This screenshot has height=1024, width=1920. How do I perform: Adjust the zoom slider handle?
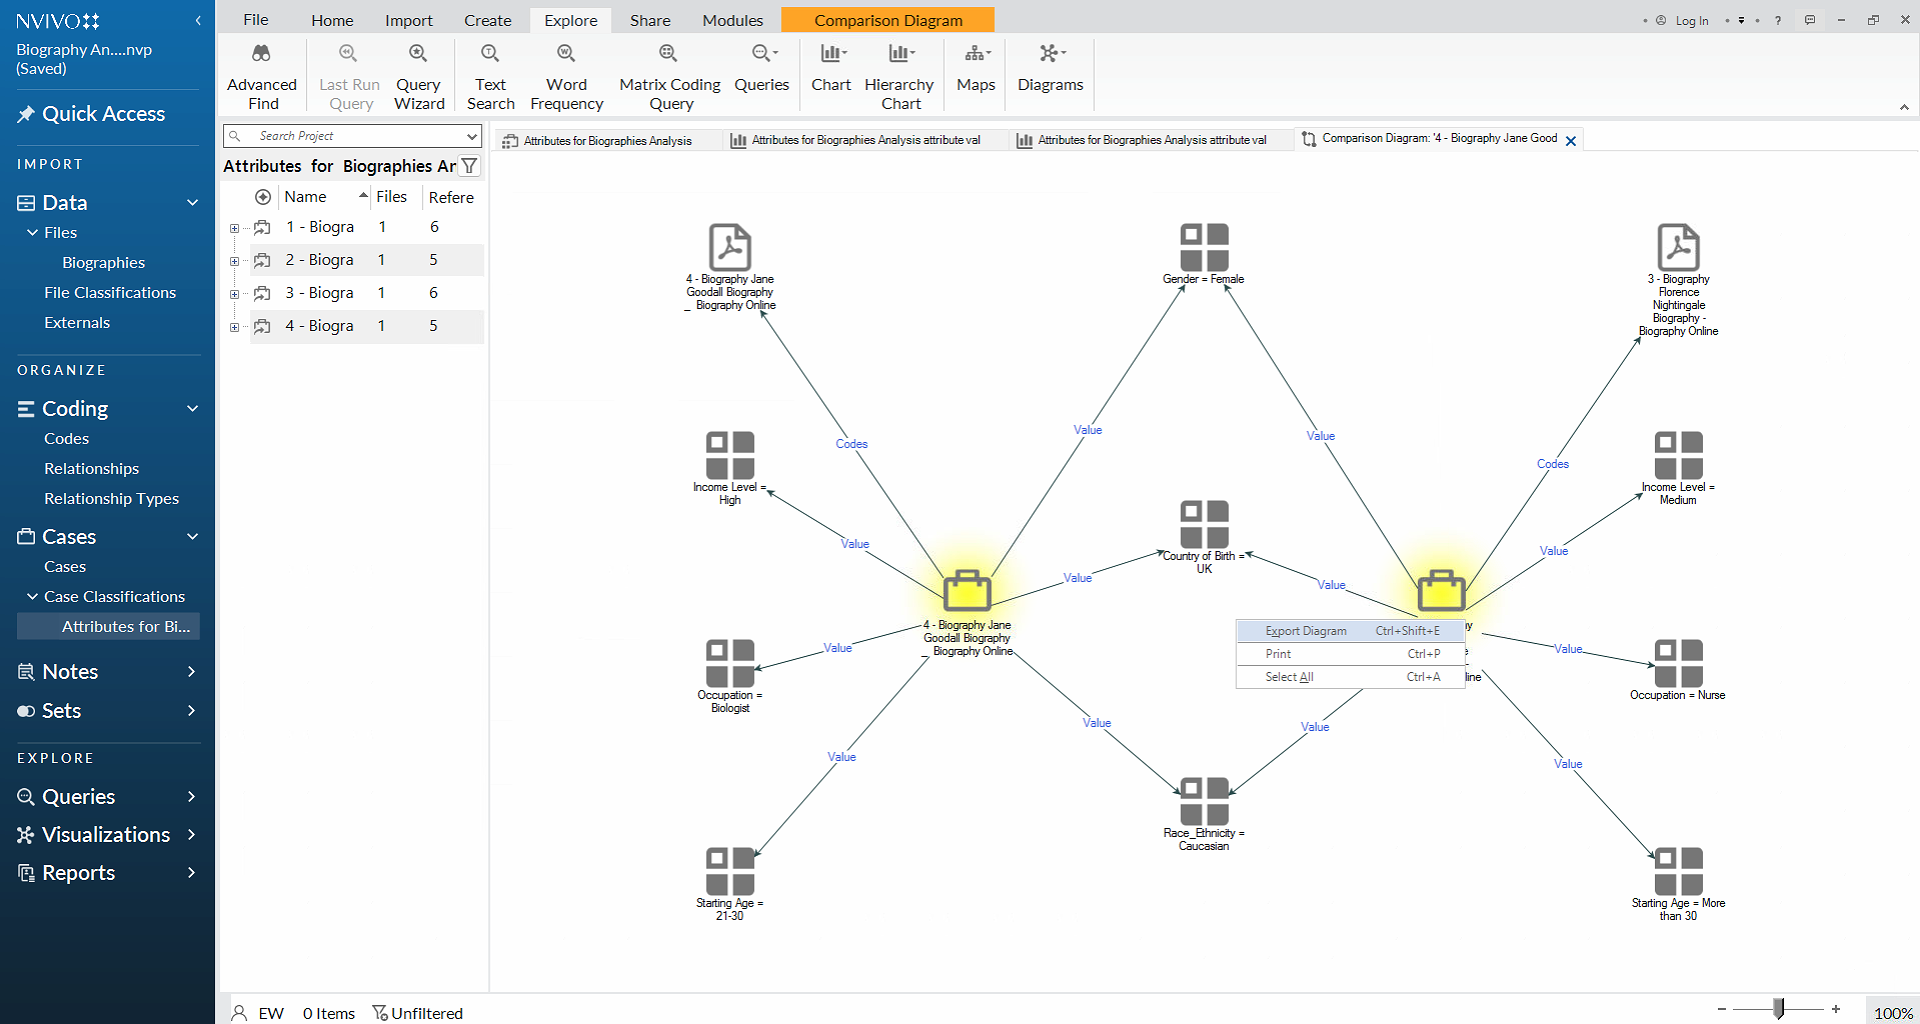pyautogui.click(x=1778, y=1009)
